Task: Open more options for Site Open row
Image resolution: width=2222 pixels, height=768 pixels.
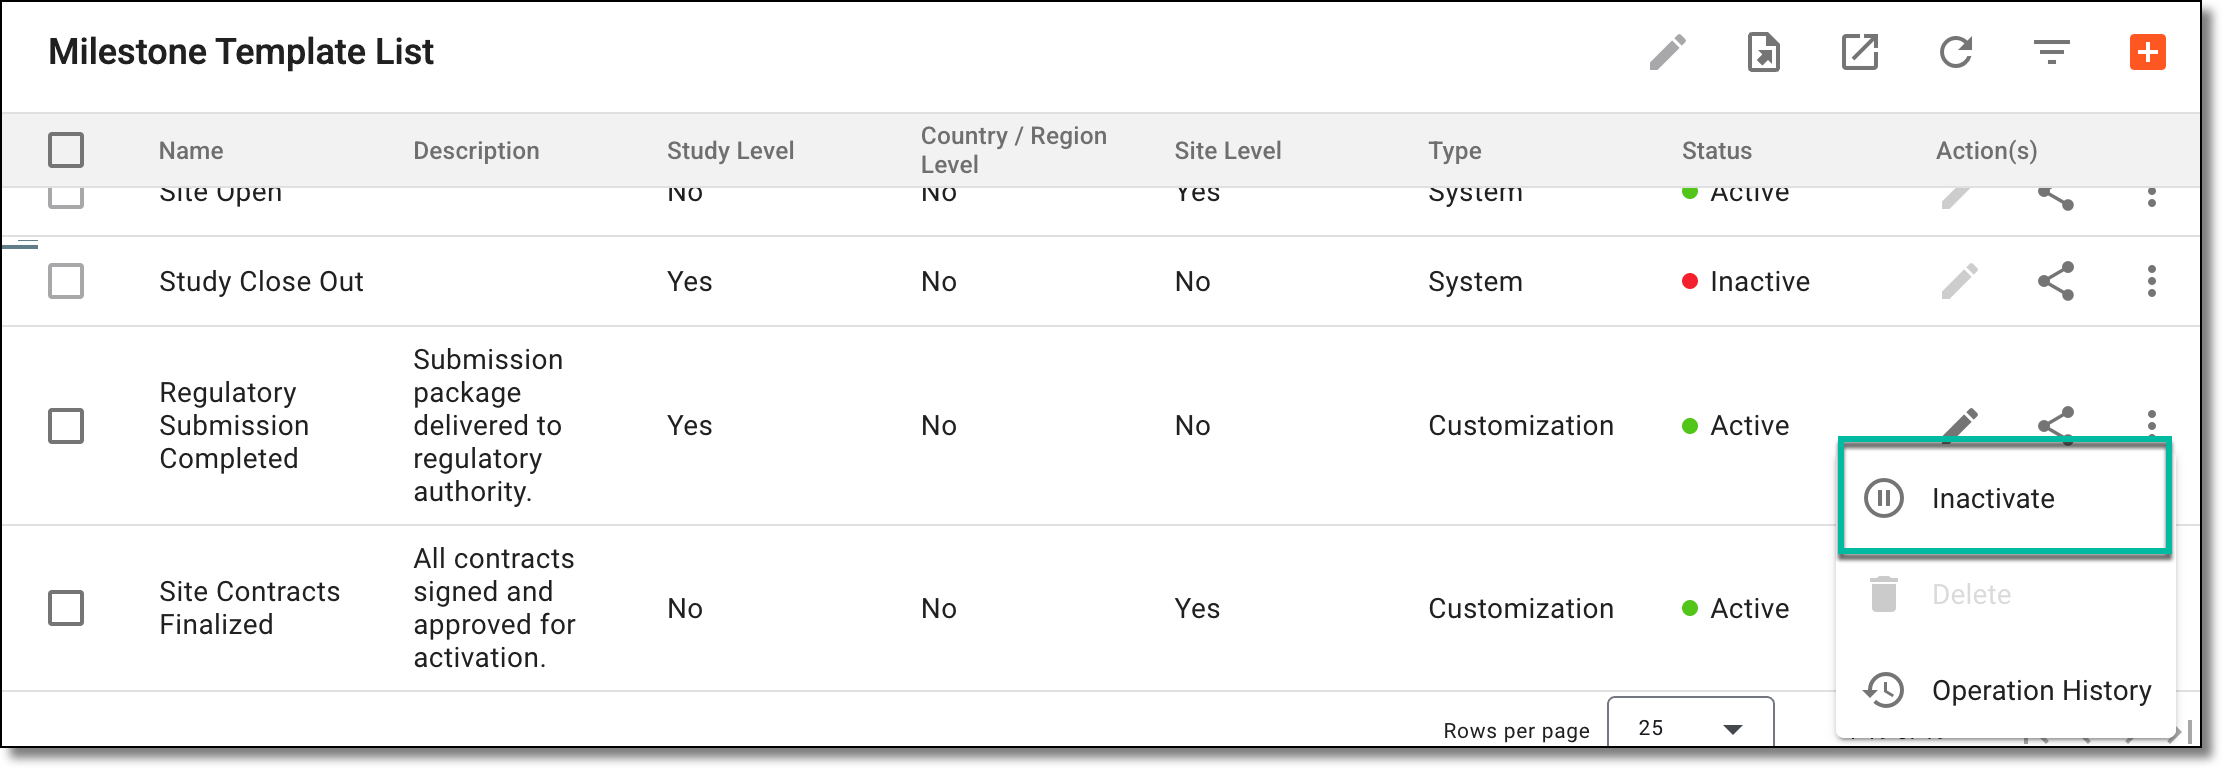Action: click(x=2151, y=196)
